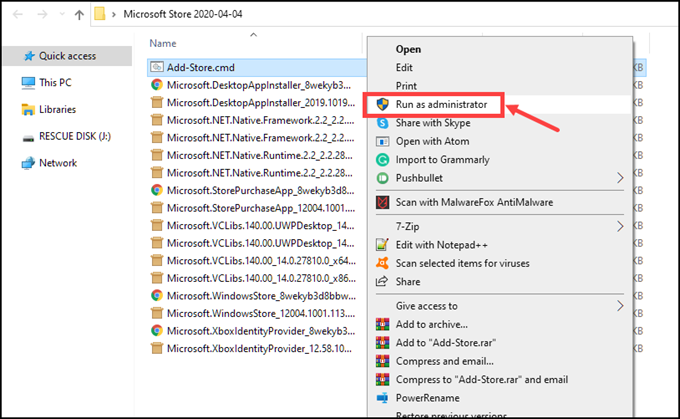Viewport: 680px width, 419px height.
Task: Choose Open from context menu
Action: (408, 49)
